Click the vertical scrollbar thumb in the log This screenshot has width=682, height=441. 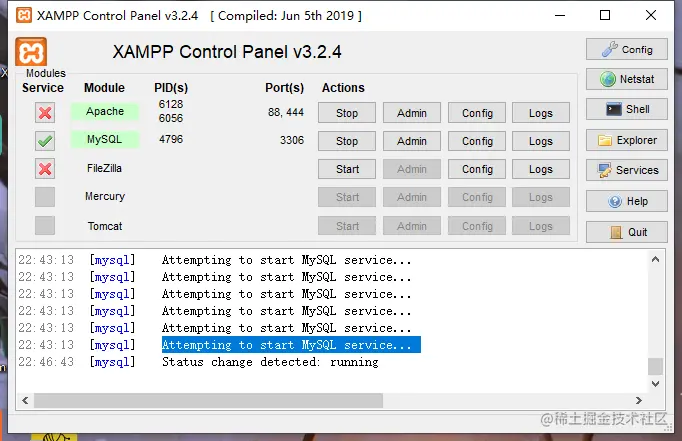(x=655, y=366)
